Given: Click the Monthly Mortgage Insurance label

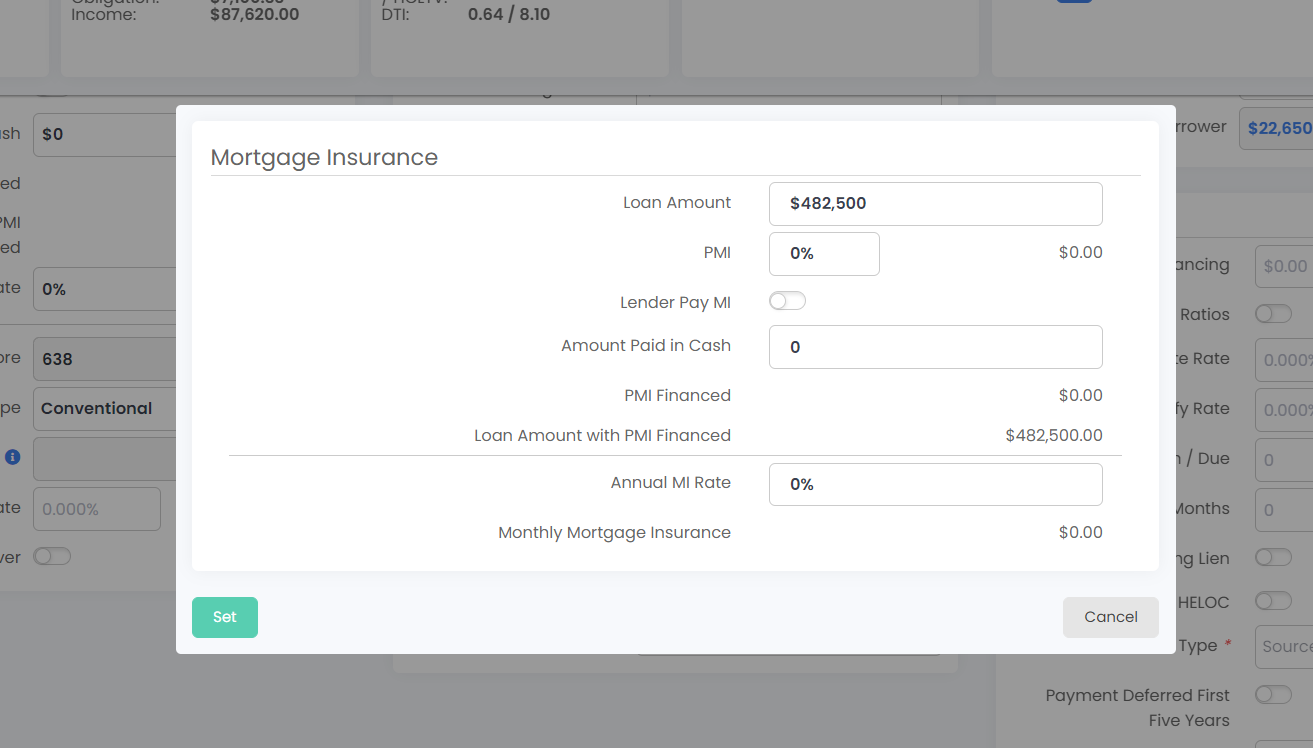Looking at the screenshot, I should pyautogui.click(x=614, y=532).
